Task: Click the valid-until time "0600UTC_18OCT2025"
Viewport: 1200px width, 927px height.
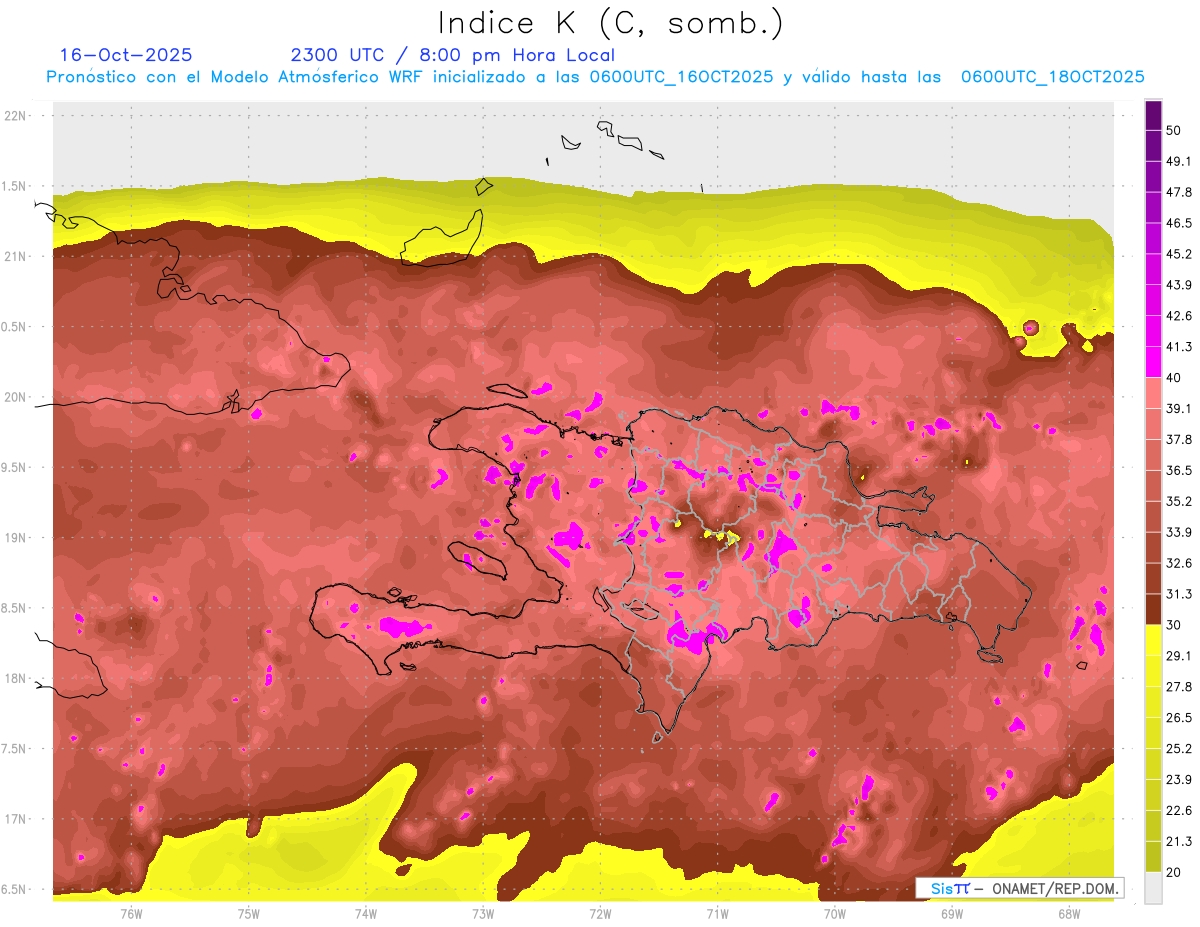Action: [x=1052, y=77]
